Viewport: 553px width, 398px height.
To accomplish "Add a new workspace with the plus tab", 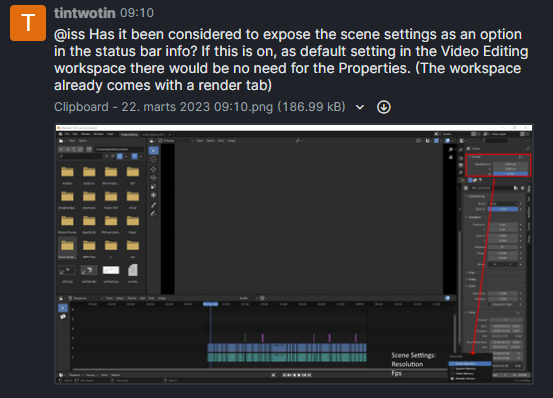I will pos(170,135).
